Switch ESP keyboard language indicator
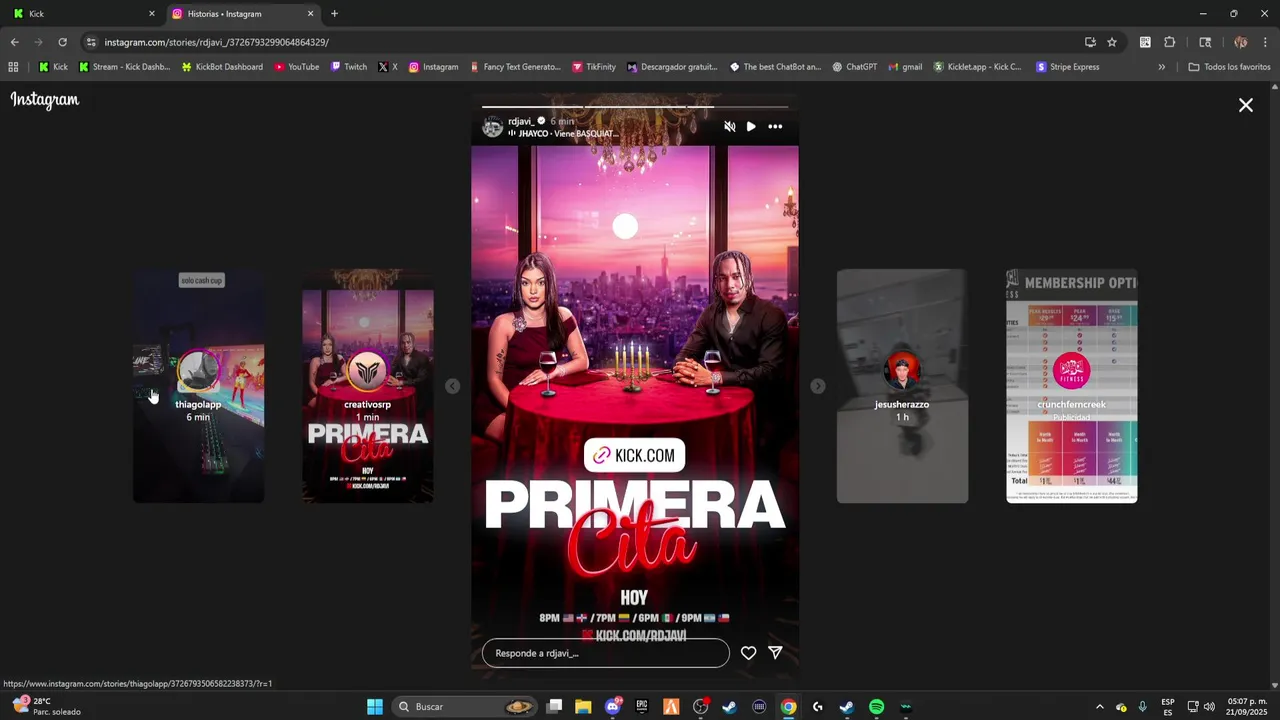 (x=1167, y=707)
